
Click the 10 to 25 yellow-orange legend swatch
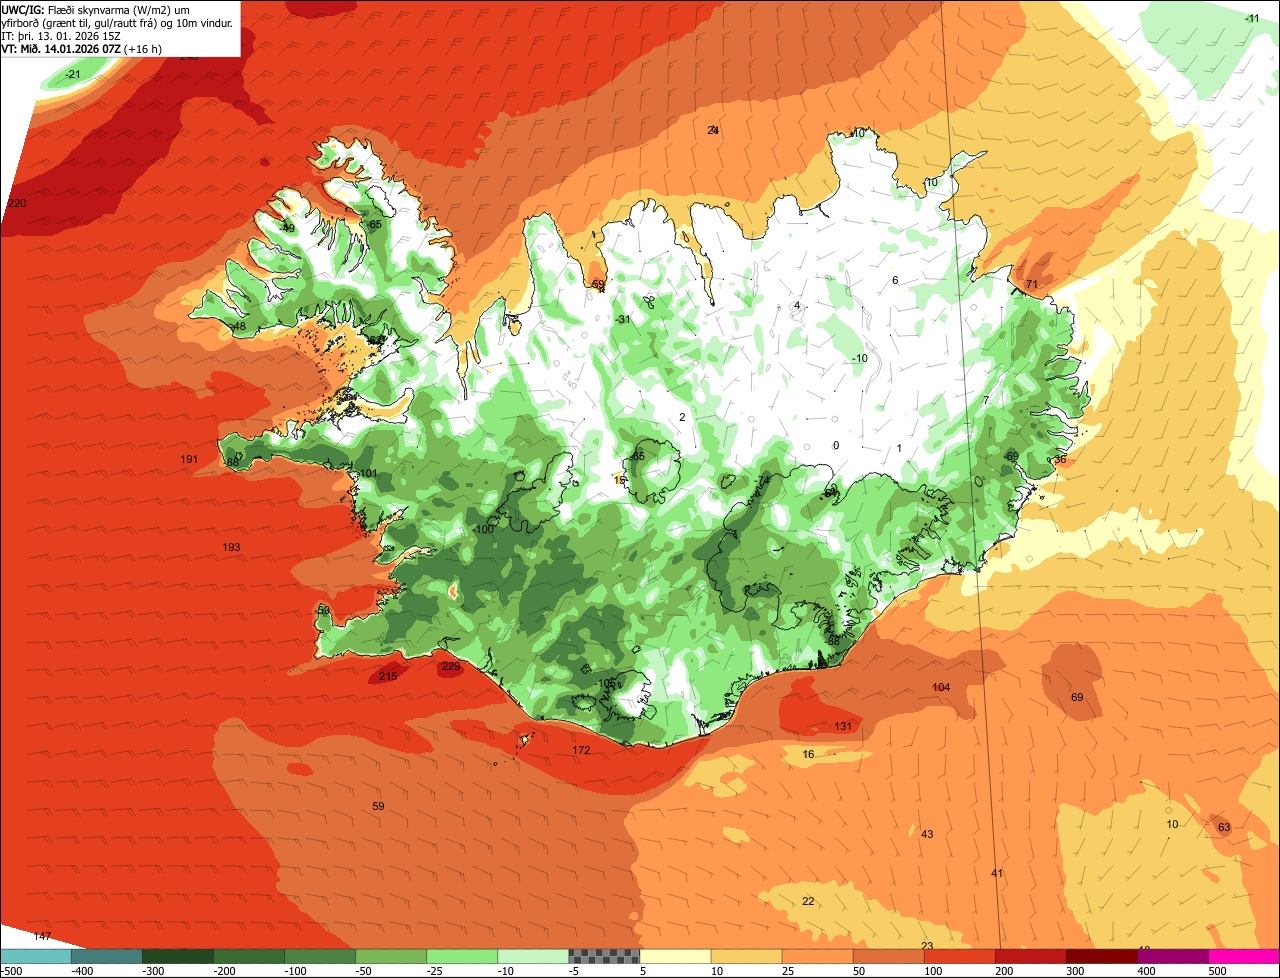(x=746, y=956)
